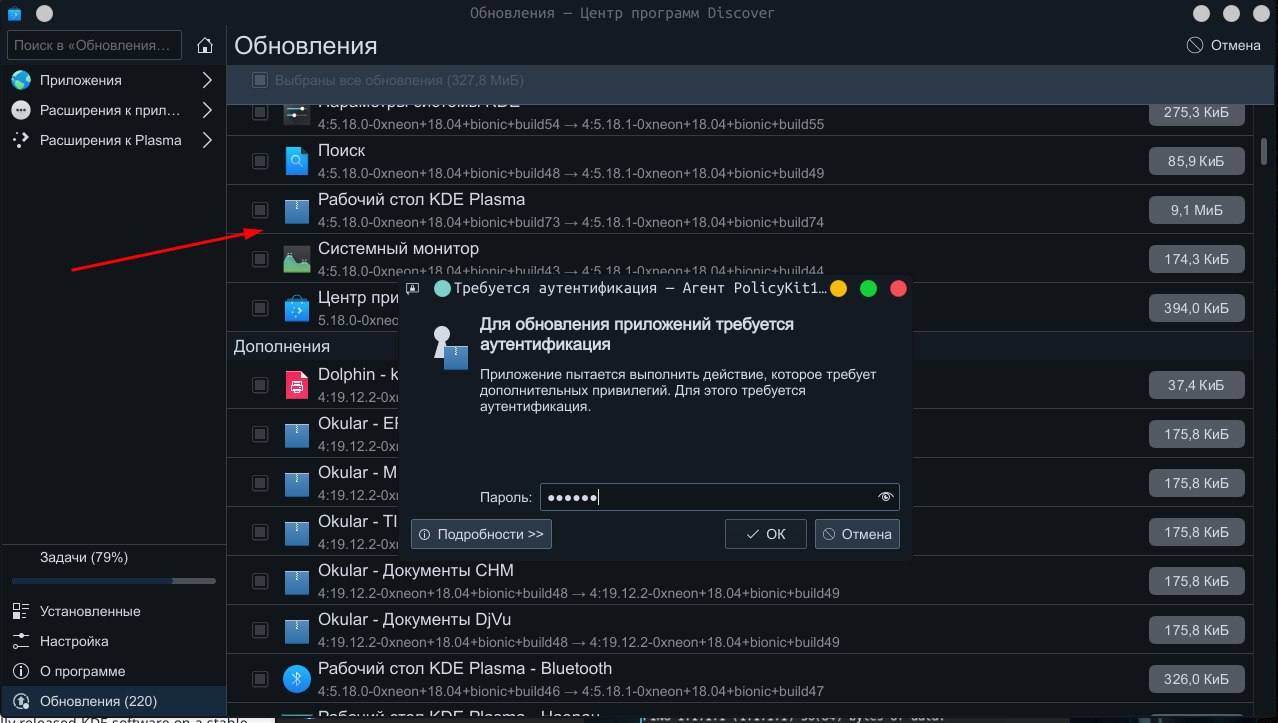Click the System monitor package icon
This screenshot has height=723, width=1278.
click(x=297, y=259)
